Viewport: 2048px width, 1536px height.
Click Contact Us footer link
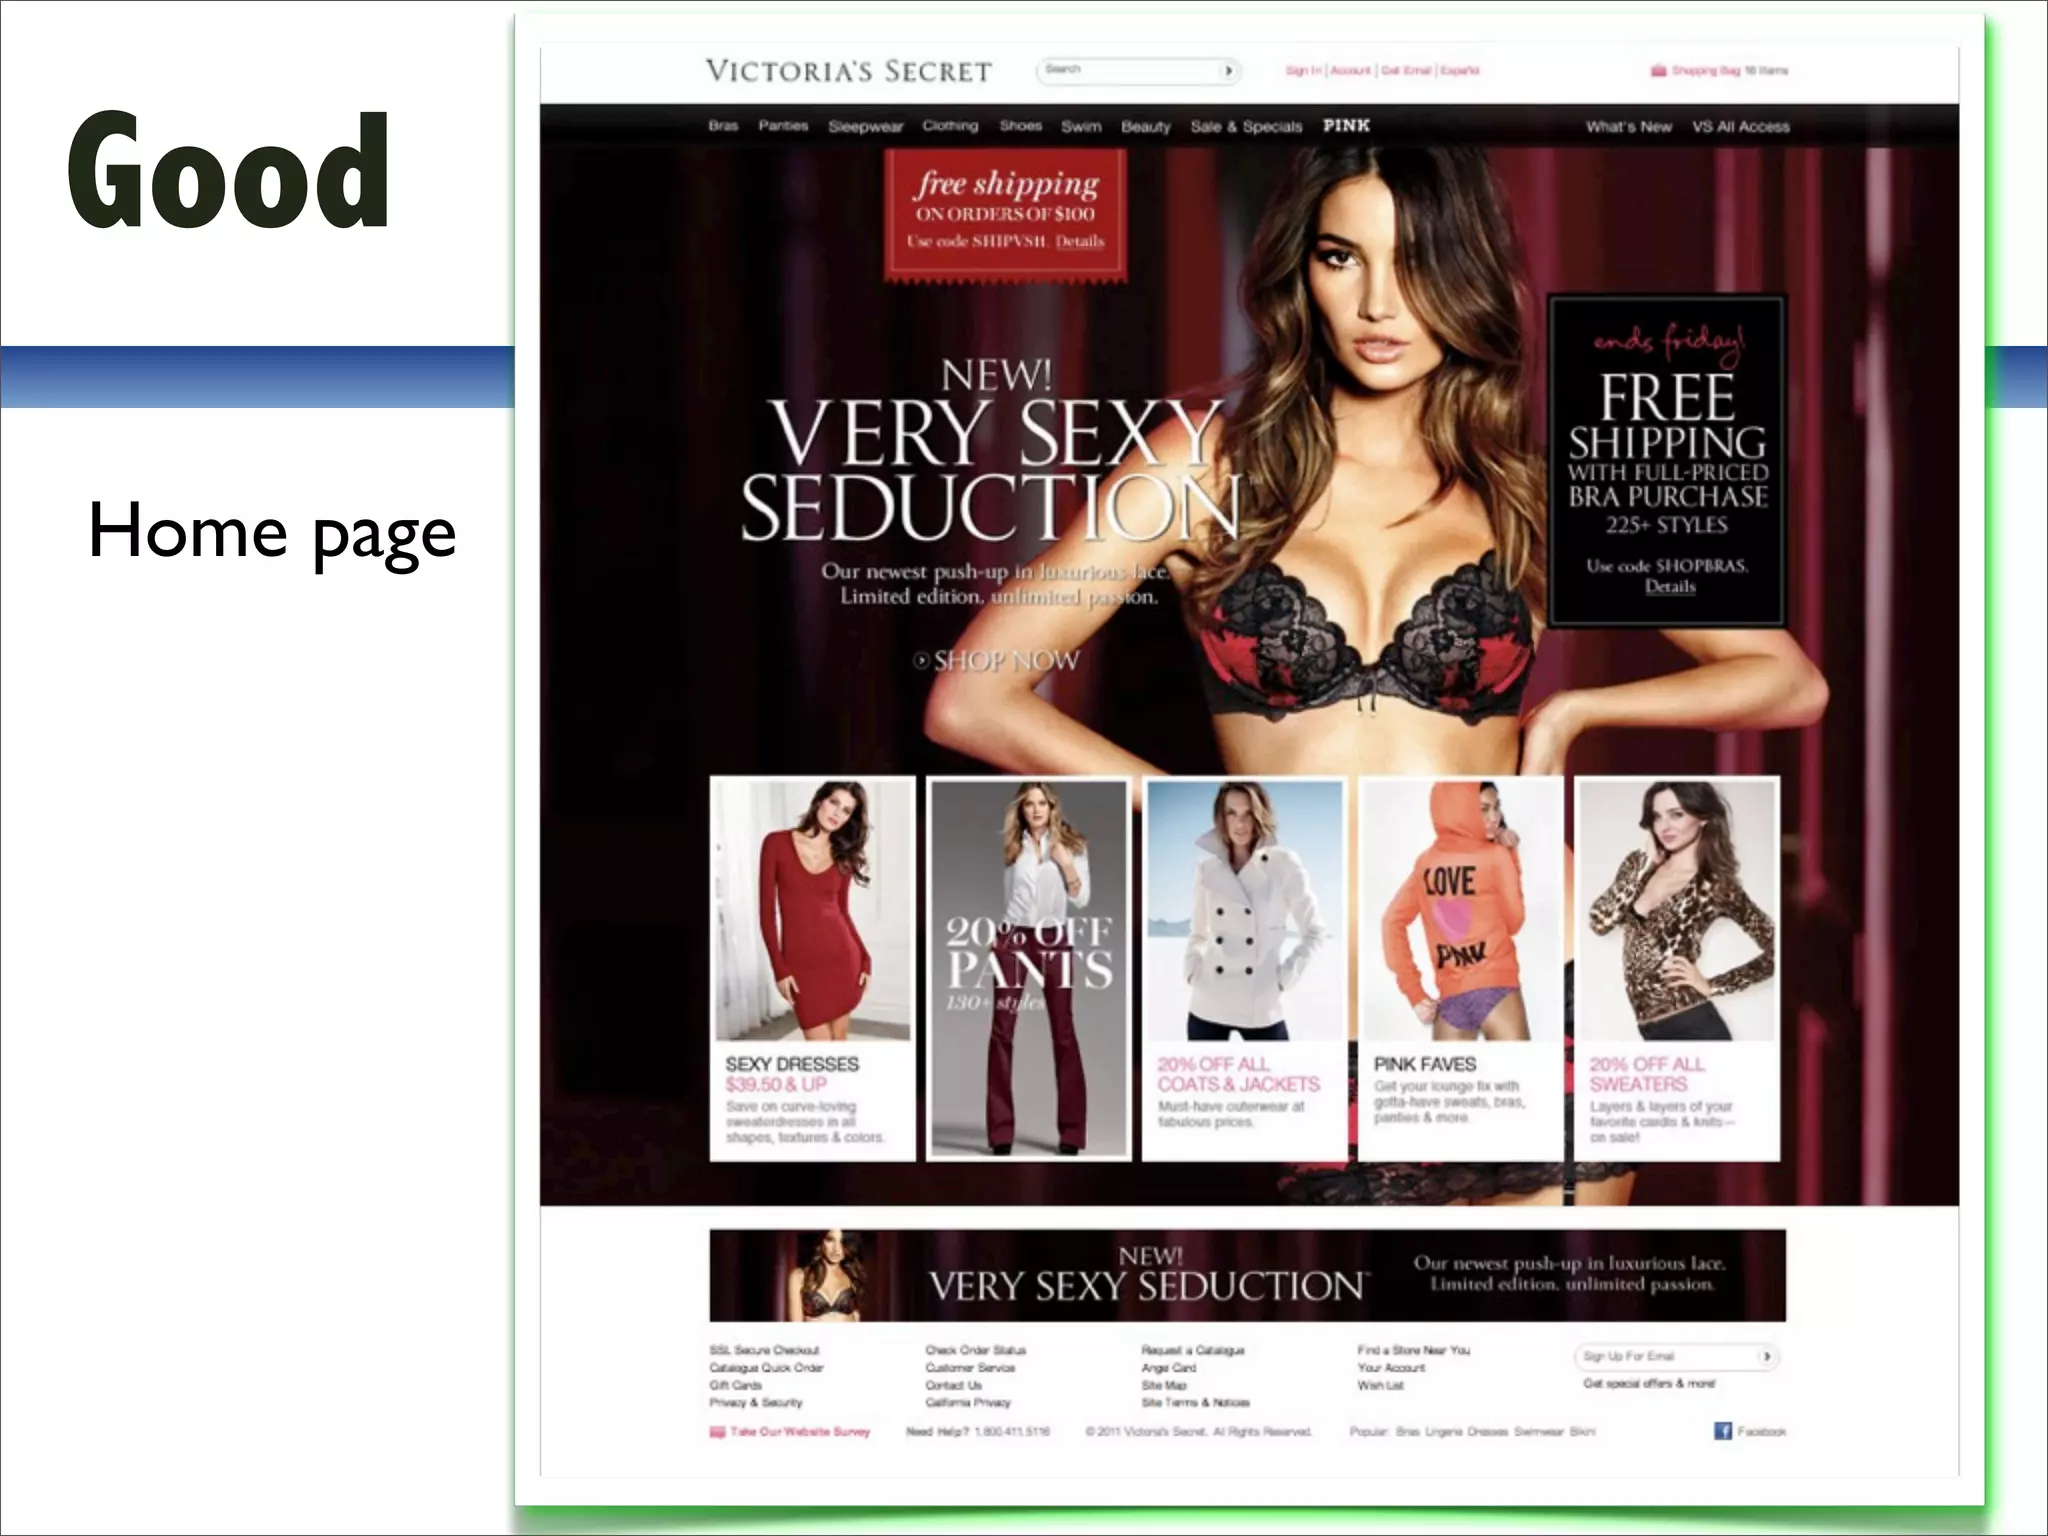[953, 1386]
